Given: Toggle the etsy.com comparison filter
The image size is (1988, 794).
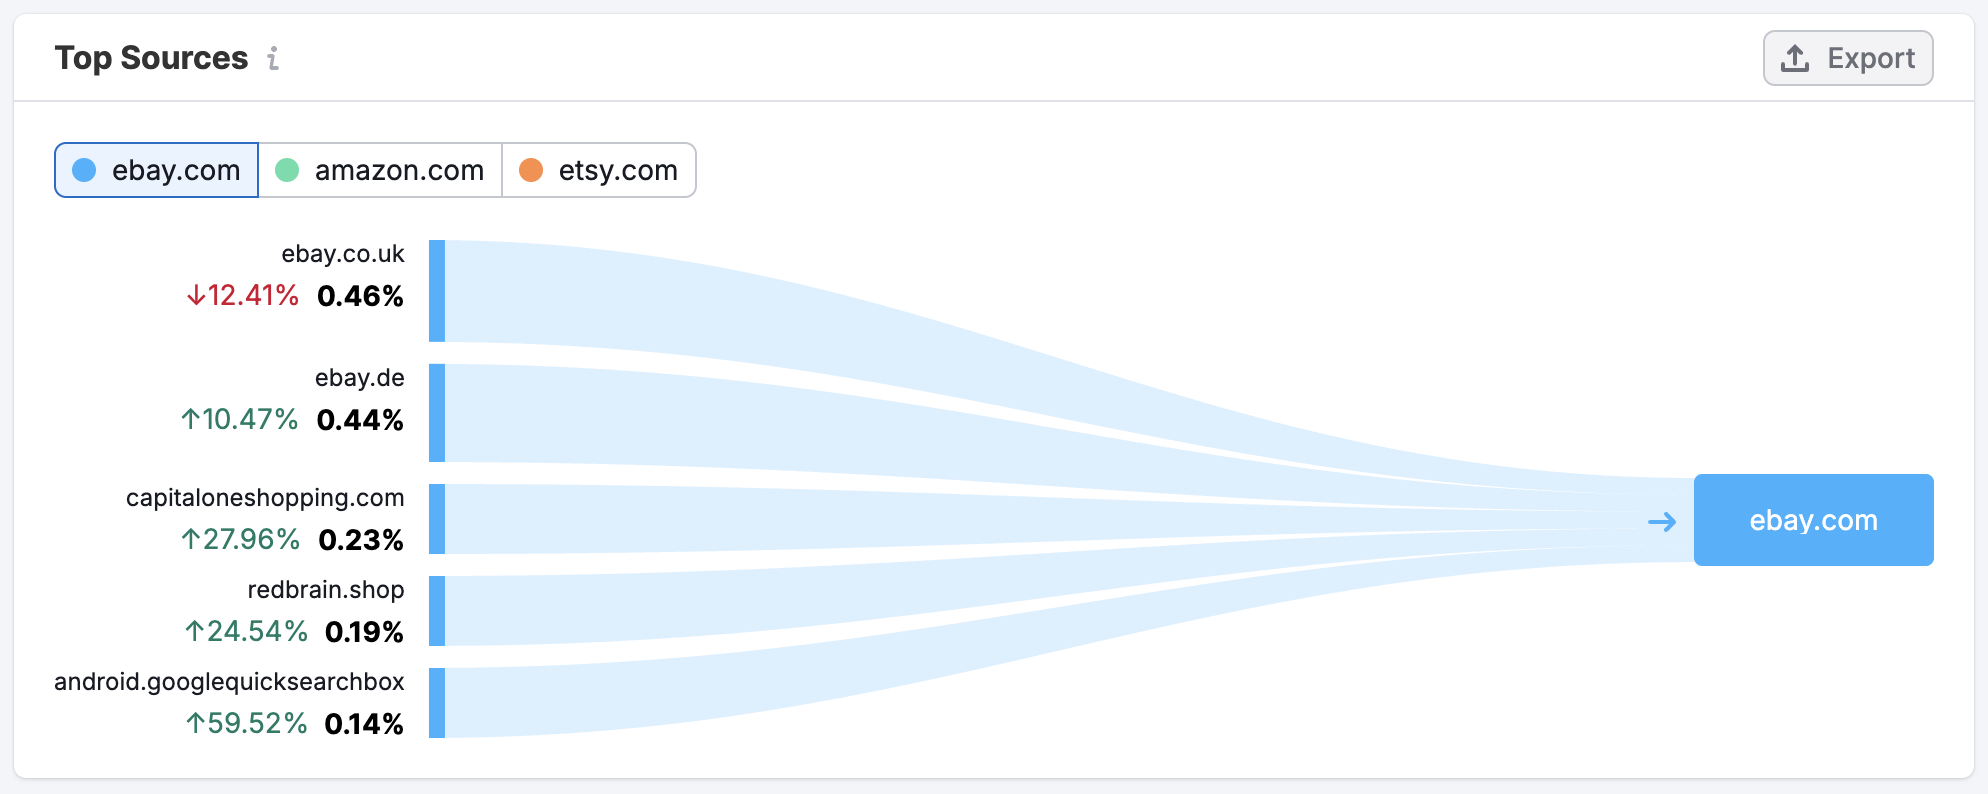Looking at the screenshot, I should pos(599,170).
